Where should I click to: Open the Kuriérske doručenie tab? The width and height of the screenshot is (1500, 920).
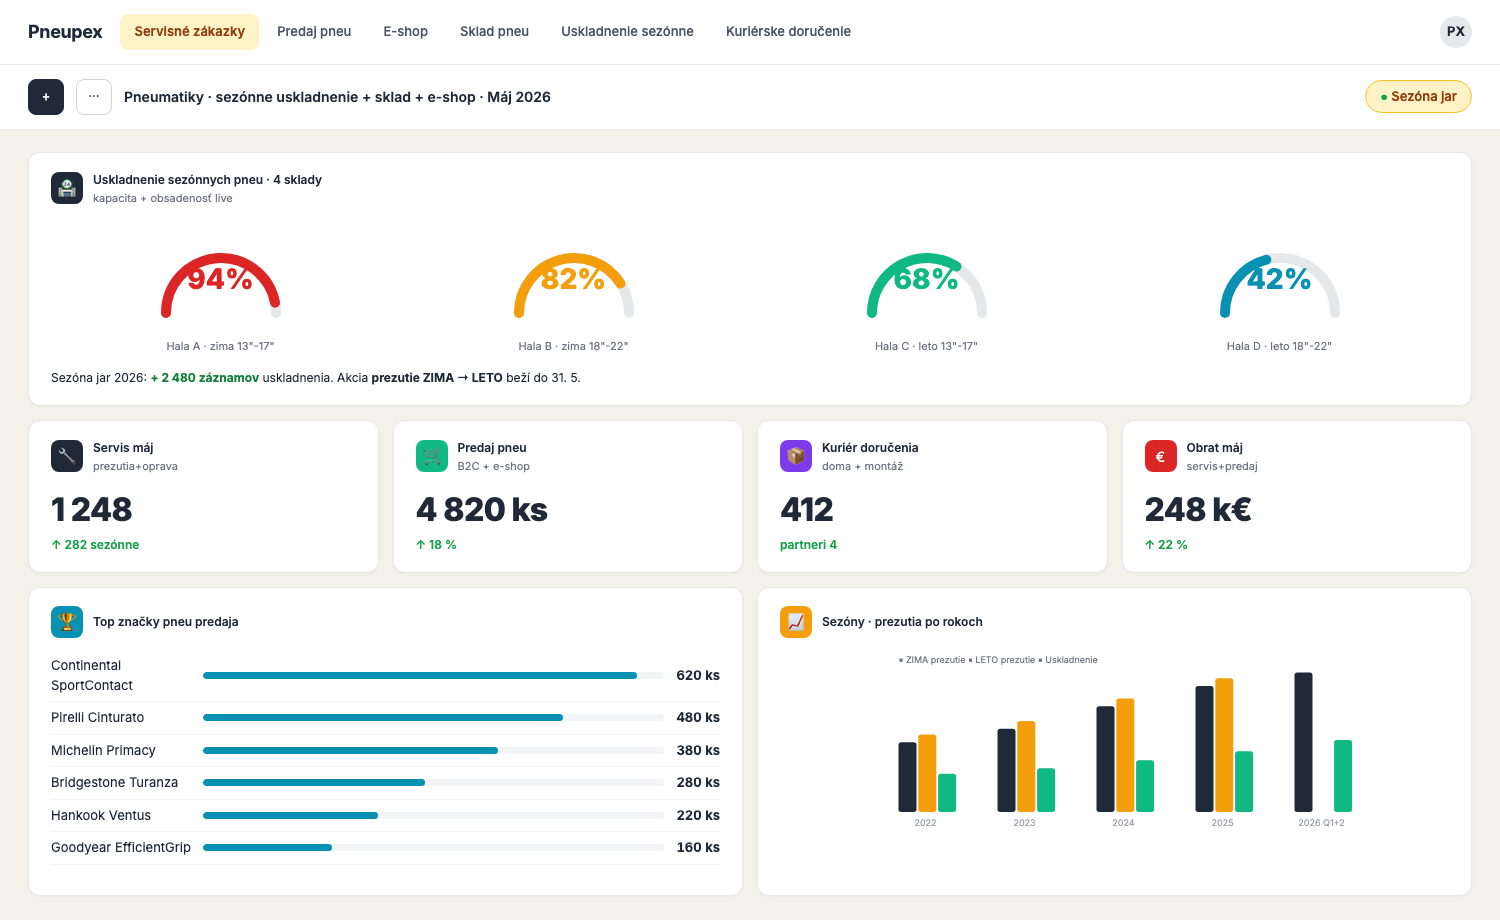[x=788, y=32]
